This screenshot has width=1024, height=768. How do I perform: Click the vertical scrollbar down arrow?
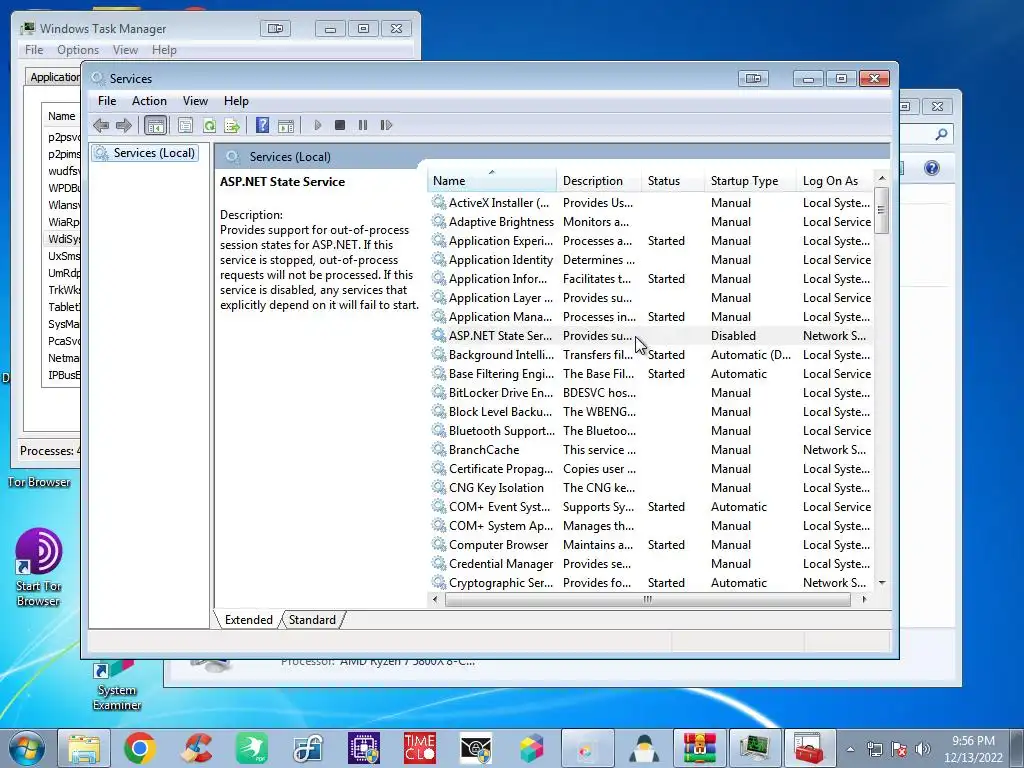(882, 583)
